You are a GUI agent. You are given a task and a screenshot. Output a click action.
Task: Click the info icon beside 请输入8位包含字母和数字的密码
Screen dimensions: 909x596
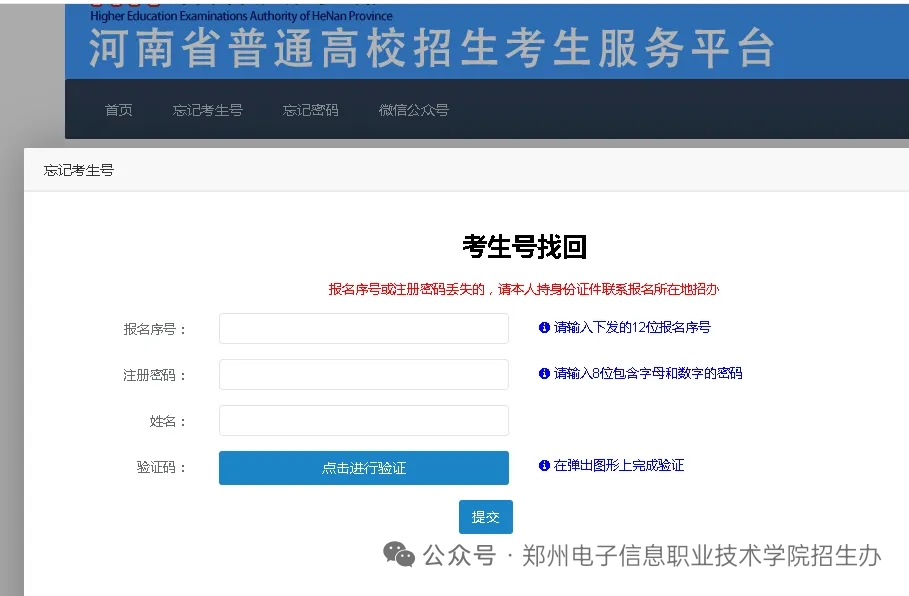click(544, 373)
